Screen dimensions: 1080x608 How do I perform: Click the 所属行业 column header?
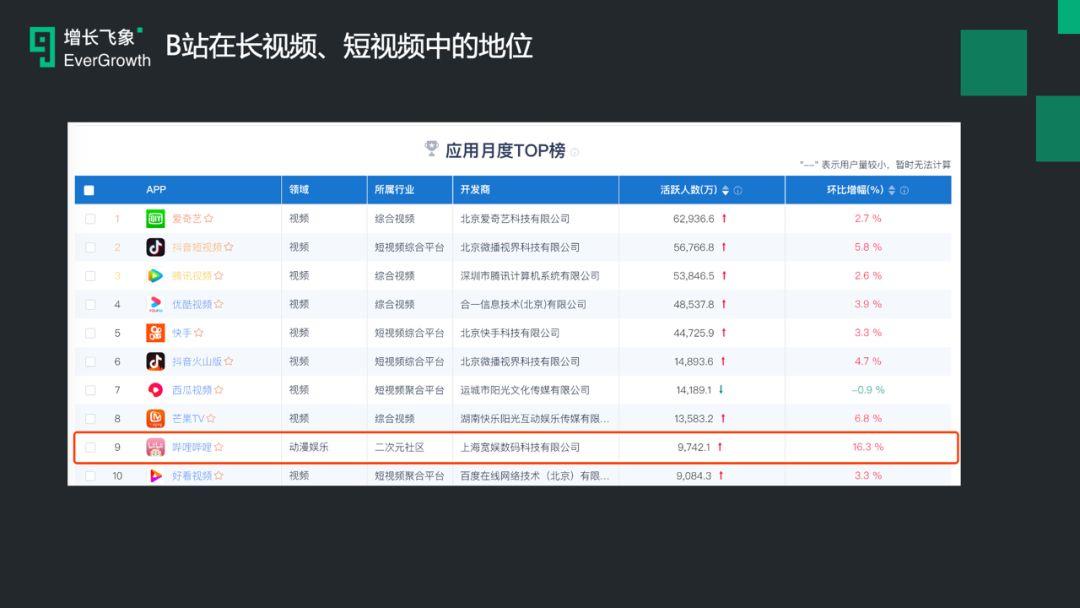394,190
